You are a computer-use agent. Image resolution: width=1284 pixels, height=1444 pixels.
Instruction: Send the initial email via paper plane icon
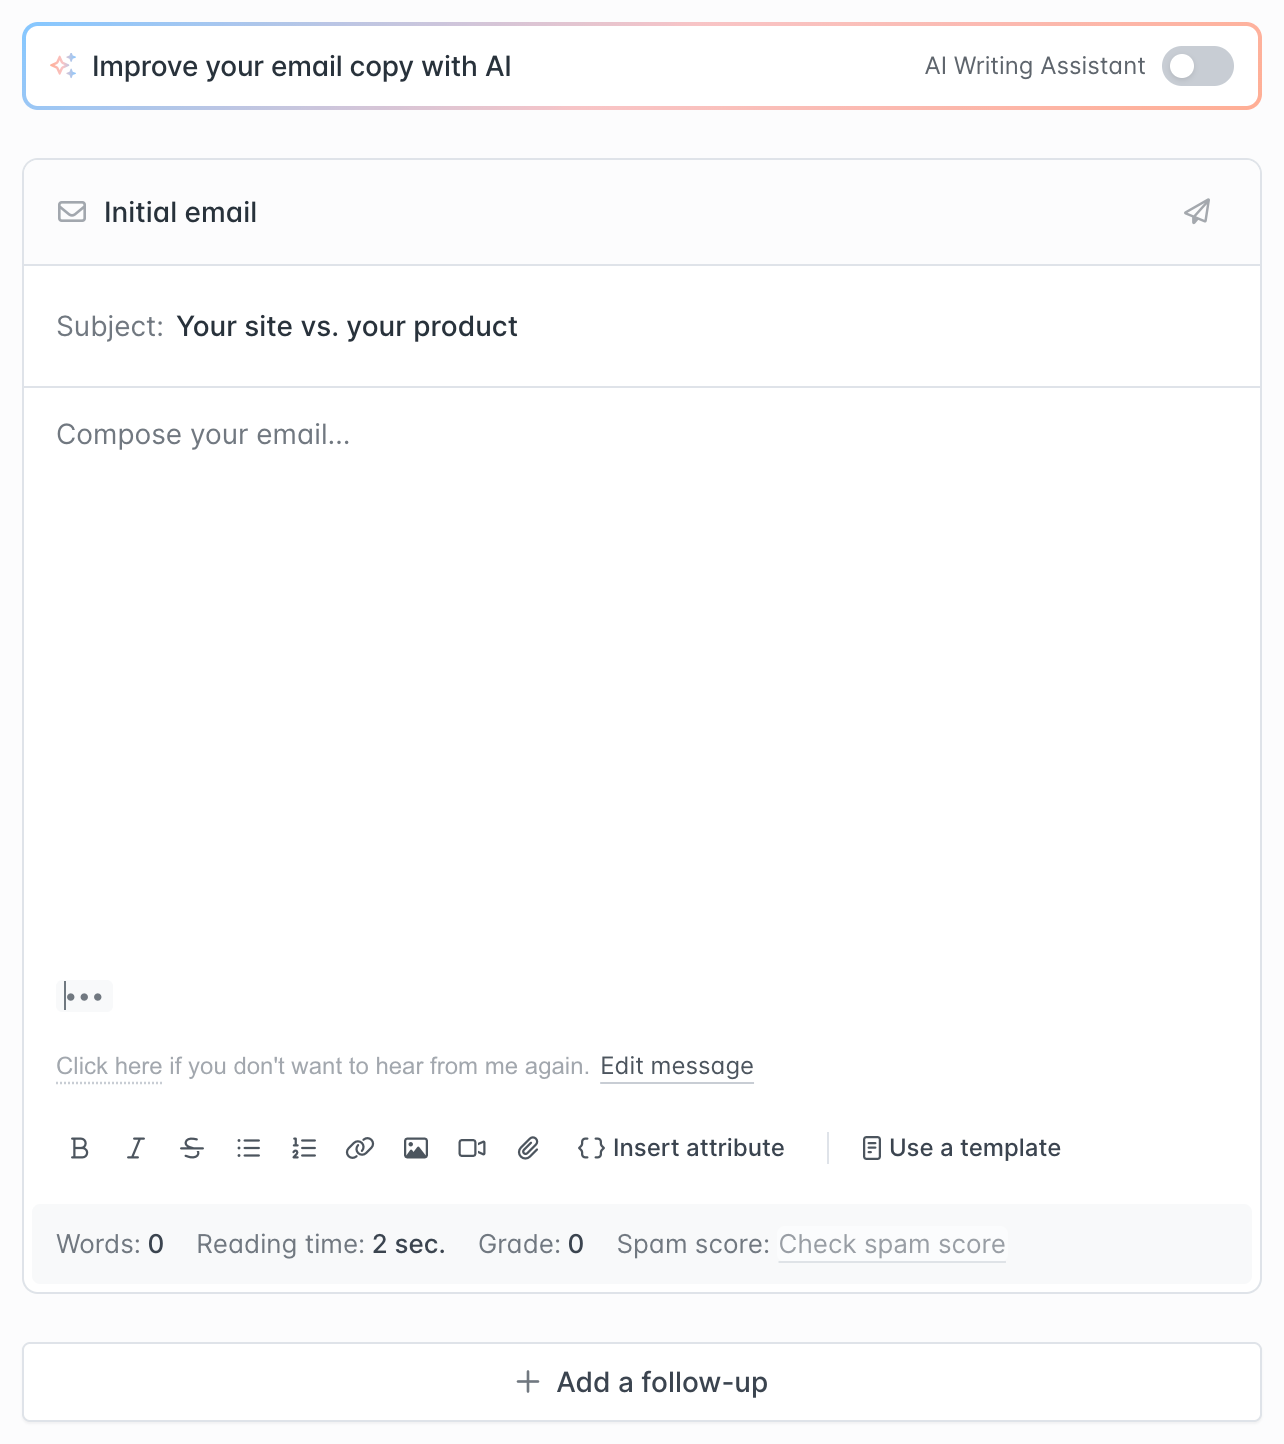tap(1197, 211)
